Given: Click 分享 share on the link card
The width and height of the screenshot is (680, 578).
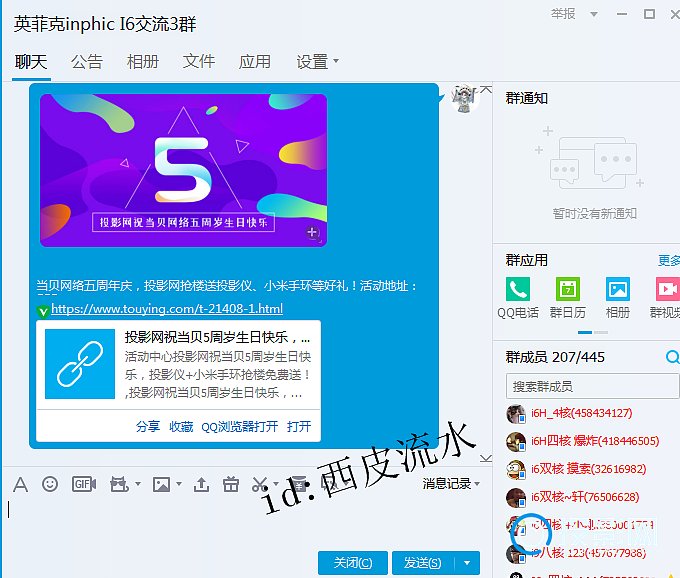Looking at the screenshot, I should (148, 427).
